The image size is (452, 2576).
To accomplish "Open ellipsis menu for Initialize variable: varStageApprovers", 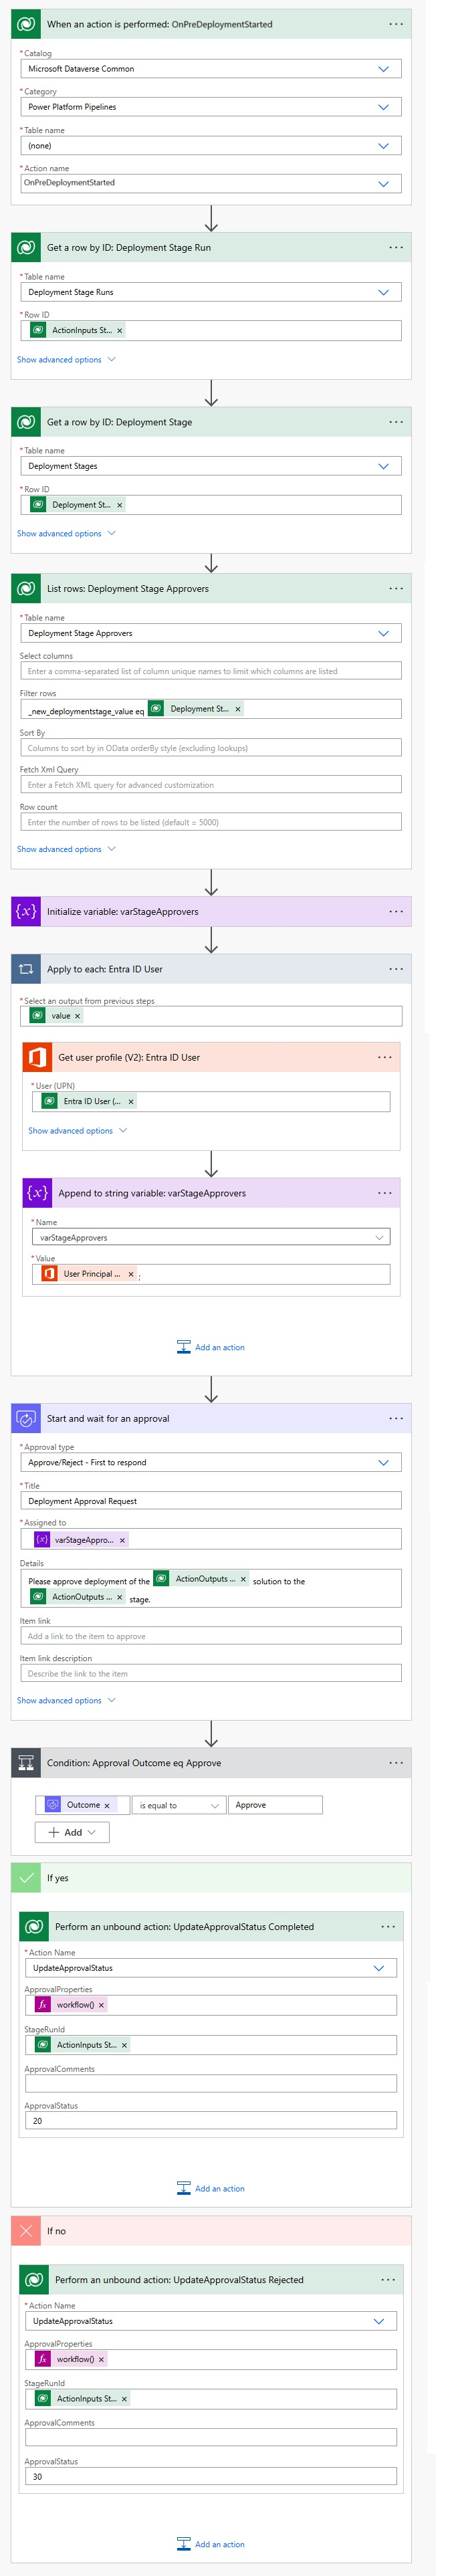I will [x=396, y=911].
